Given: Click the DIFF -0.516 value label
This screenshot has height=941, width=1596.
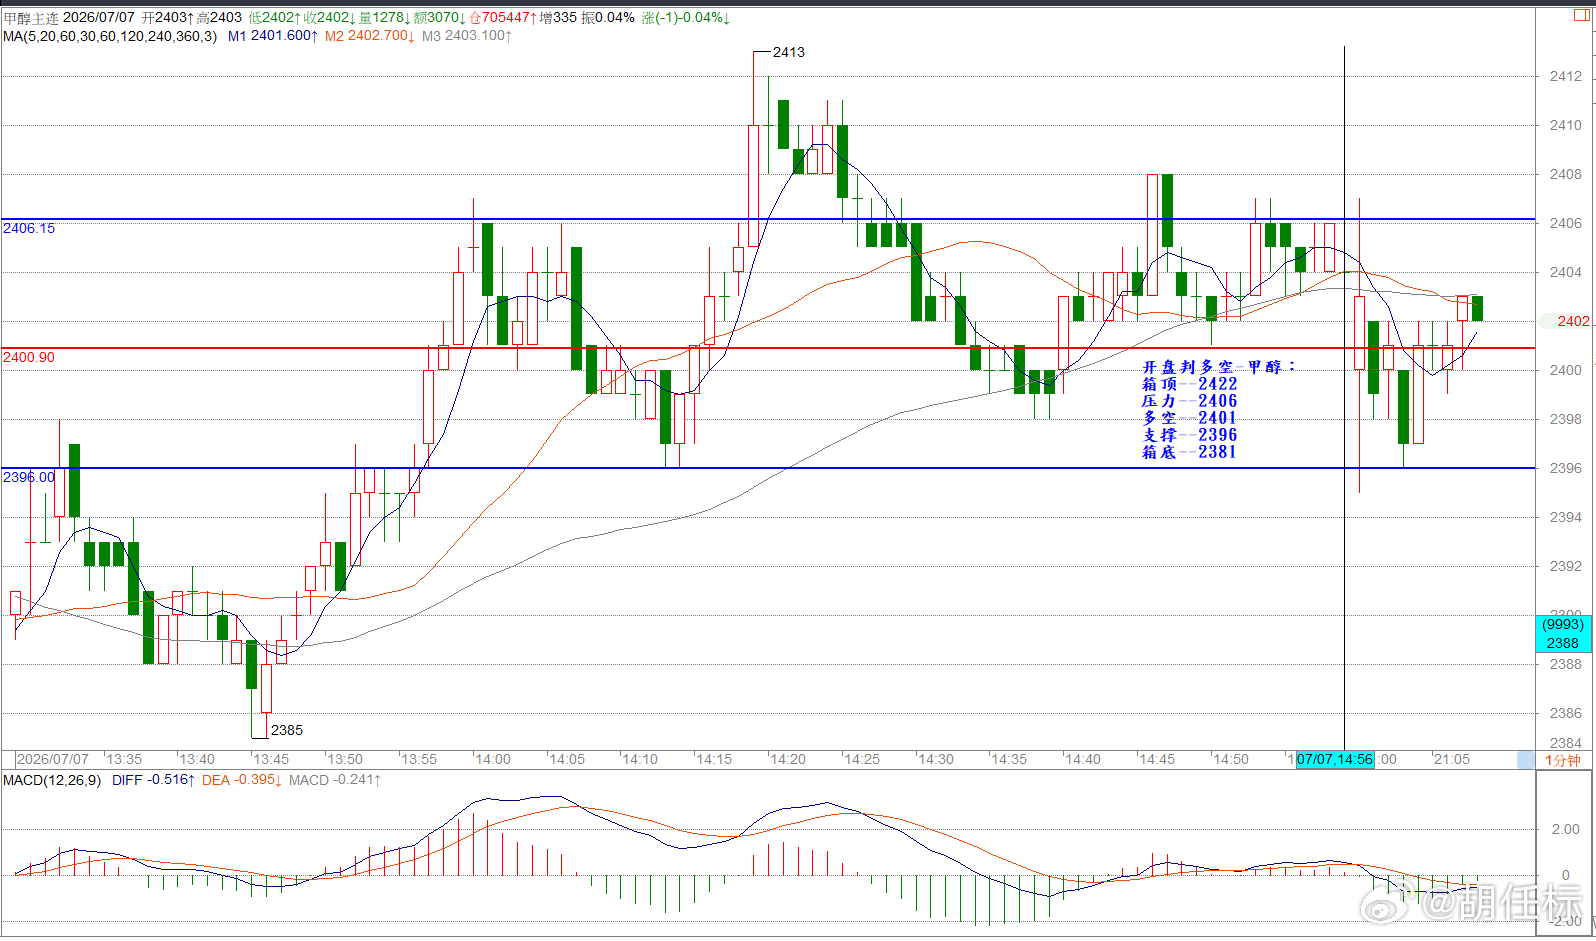Looking at the screenshot, I should pos(153,780).
